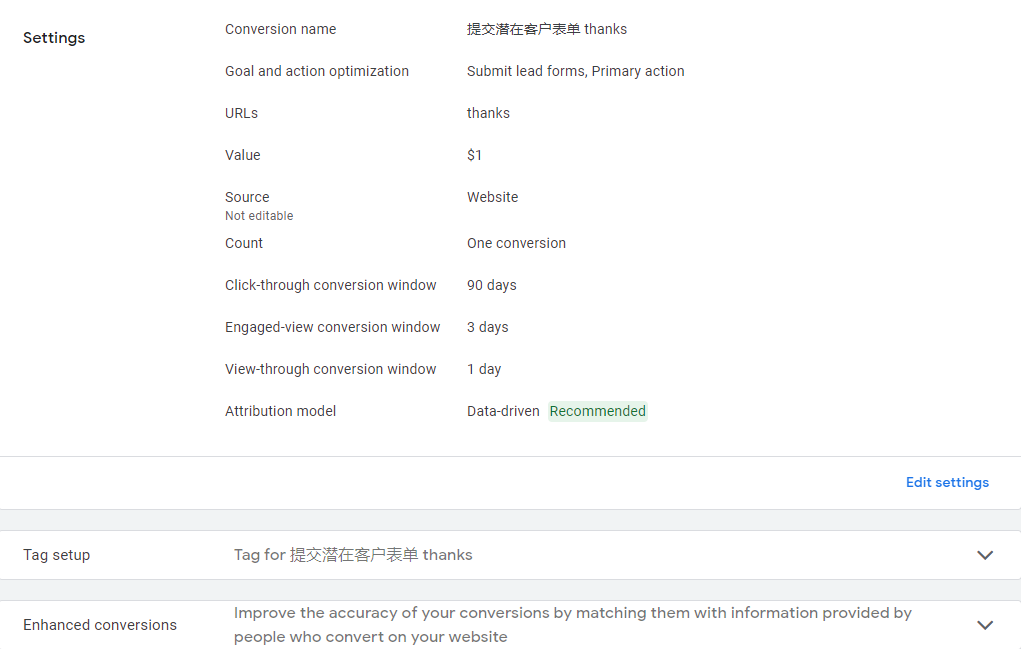Click the 90 days click-through window value
Image resolution: width=1021 pixels, height=649 pixels.
491,285
